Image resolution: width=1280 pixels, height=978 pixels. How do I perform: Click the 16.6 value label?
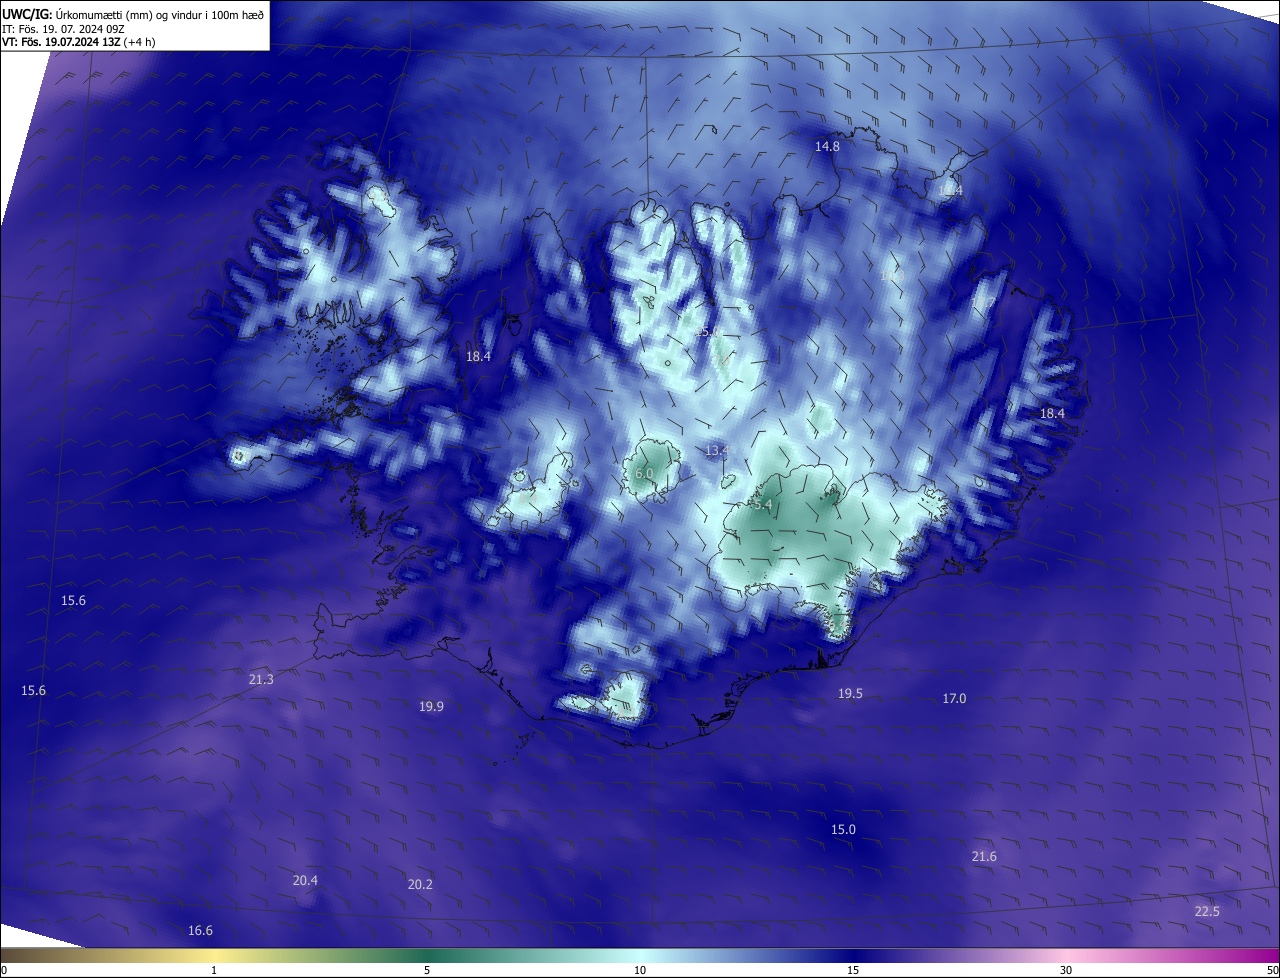[200, 930]
